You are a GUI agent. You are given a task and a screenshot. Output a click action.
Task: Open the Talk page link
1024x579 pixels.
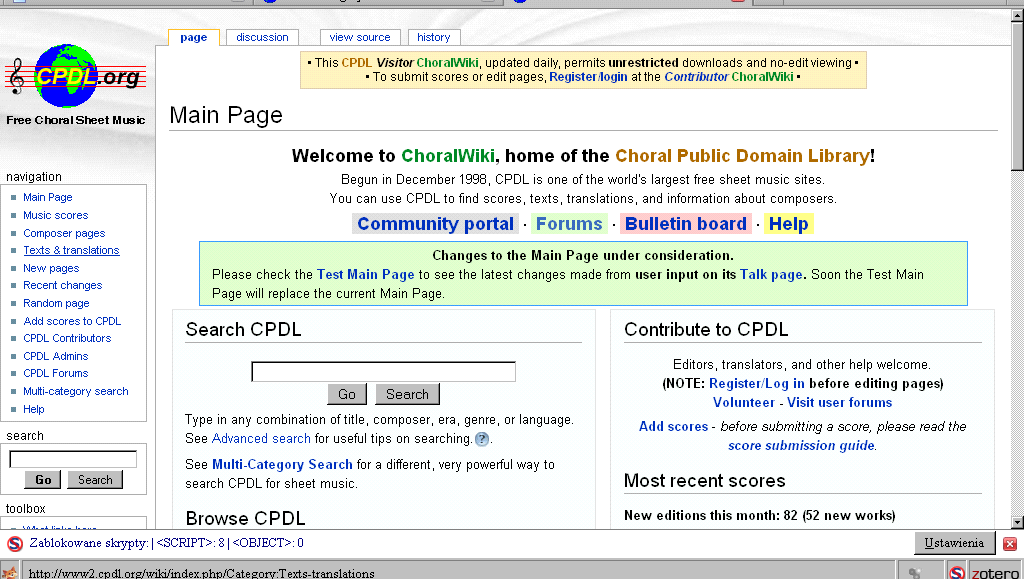click(x=771, y=275)
